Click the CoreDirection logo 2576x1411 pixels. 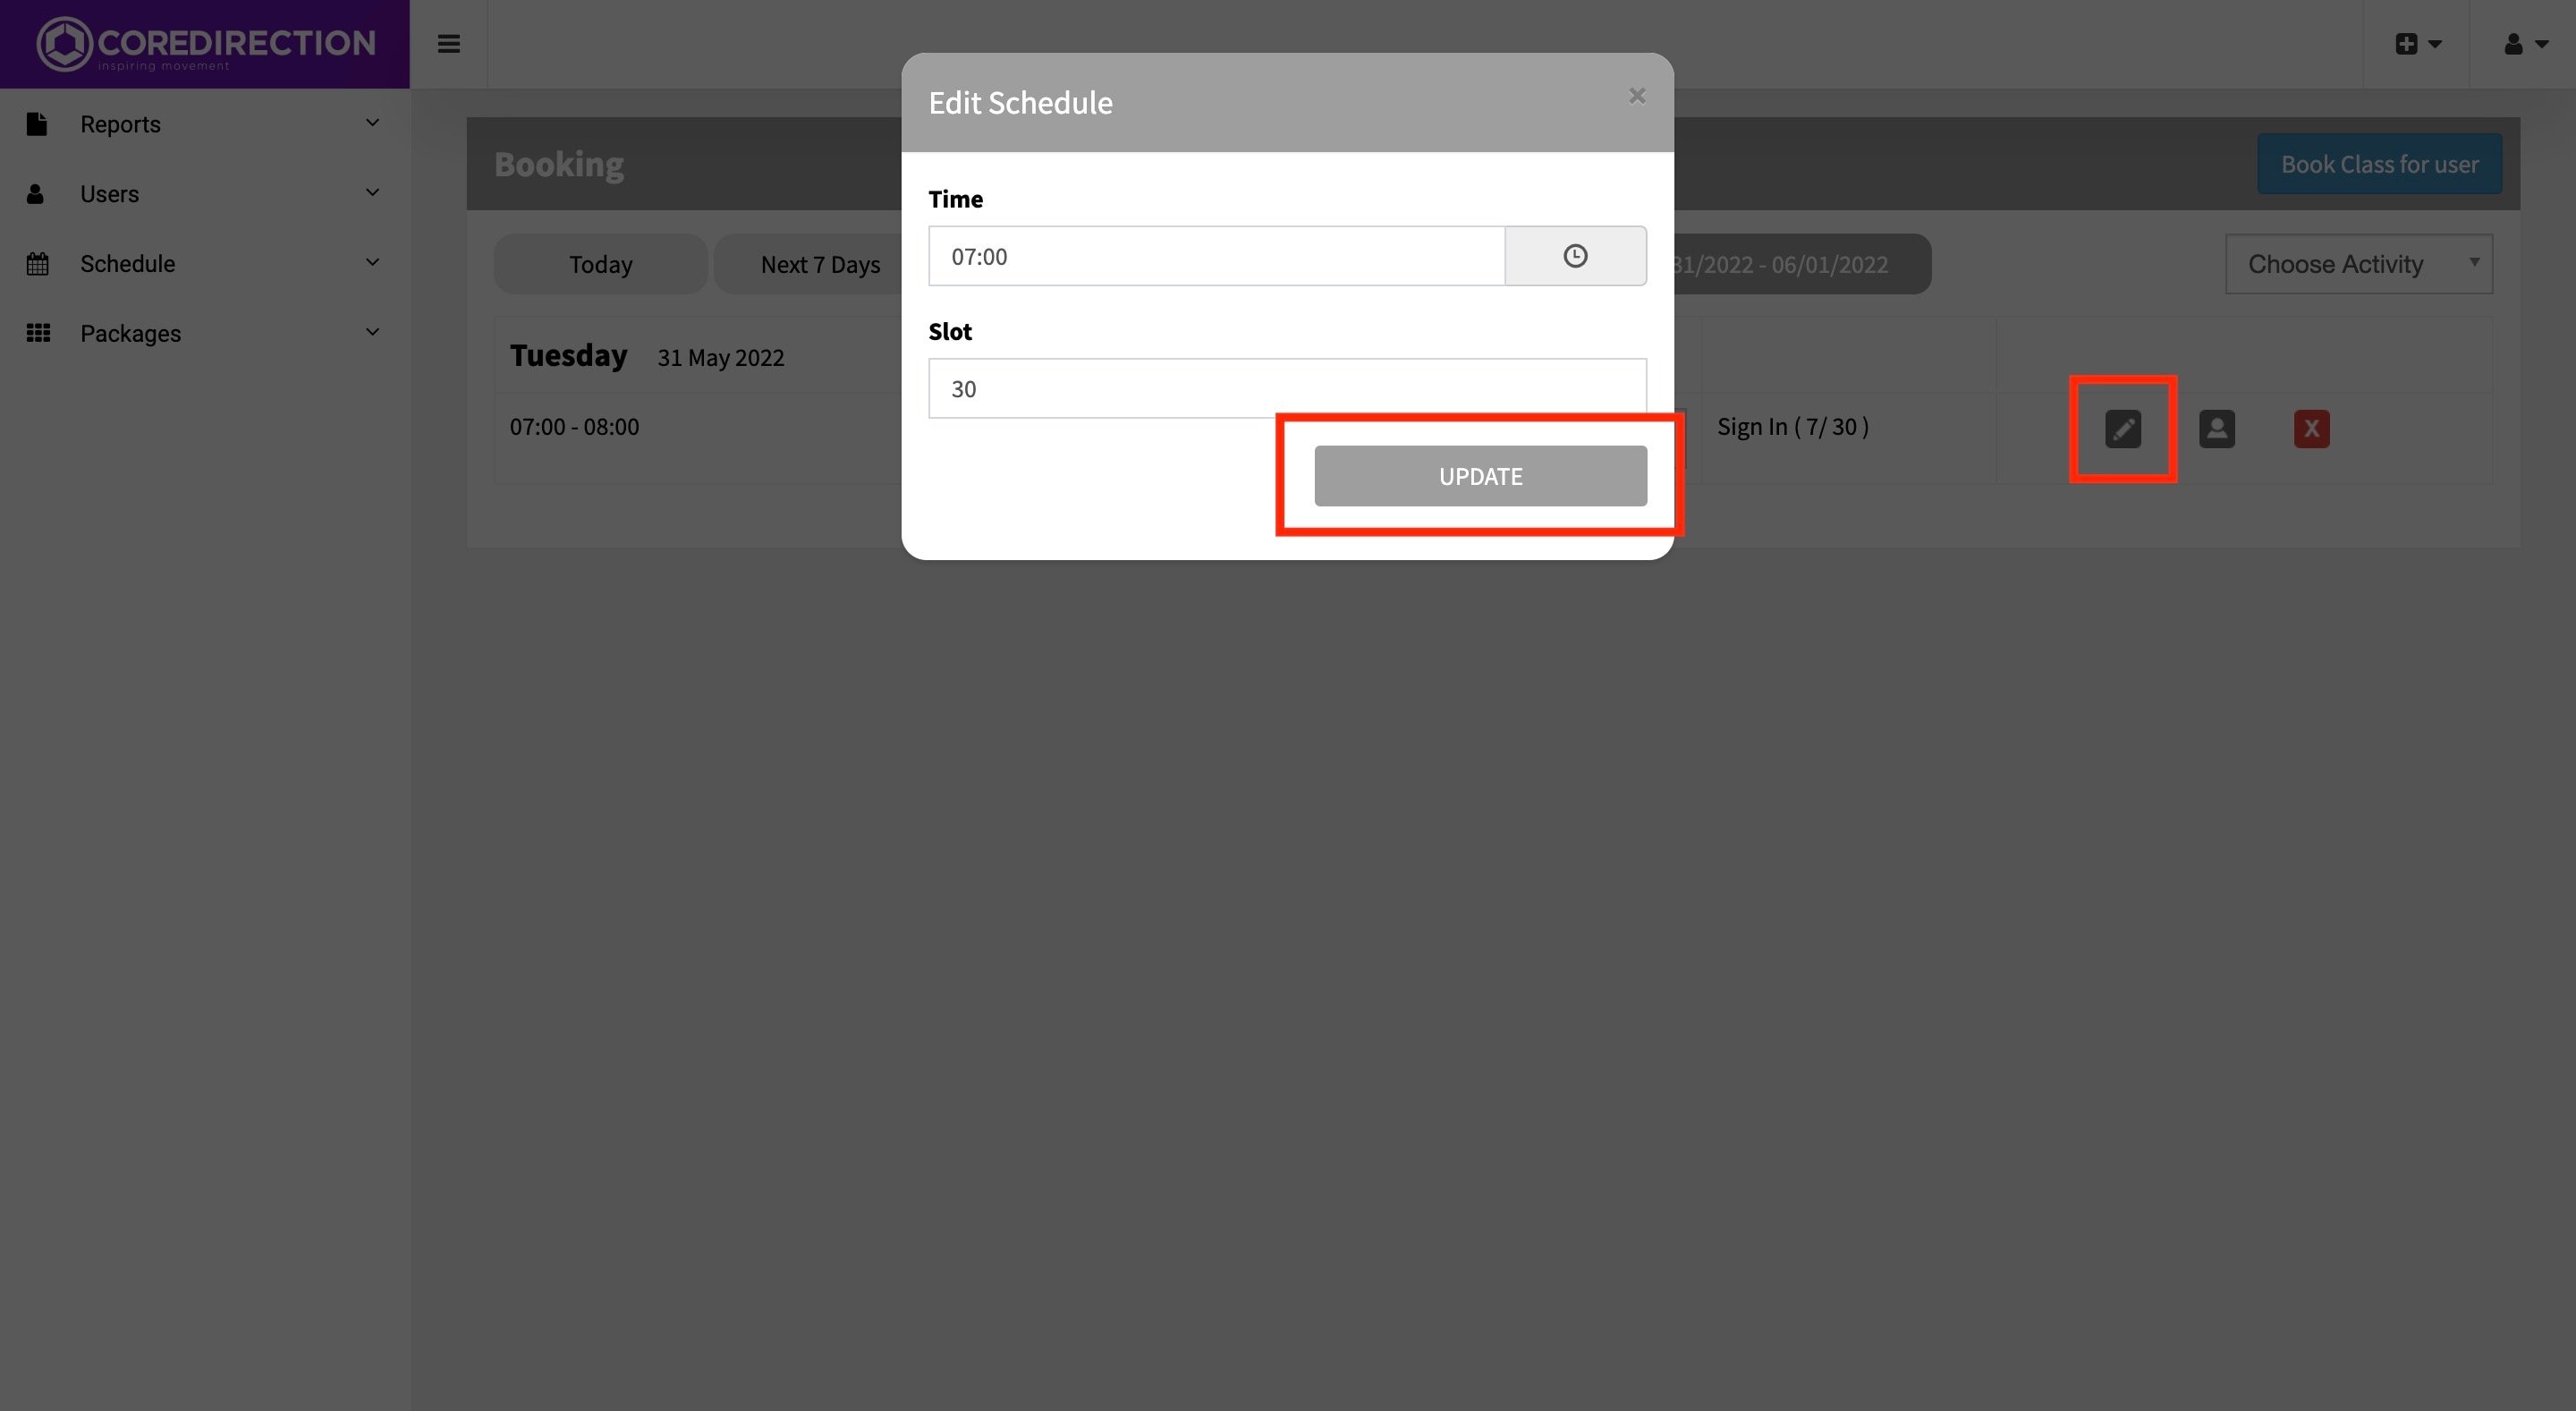[205, 44]
